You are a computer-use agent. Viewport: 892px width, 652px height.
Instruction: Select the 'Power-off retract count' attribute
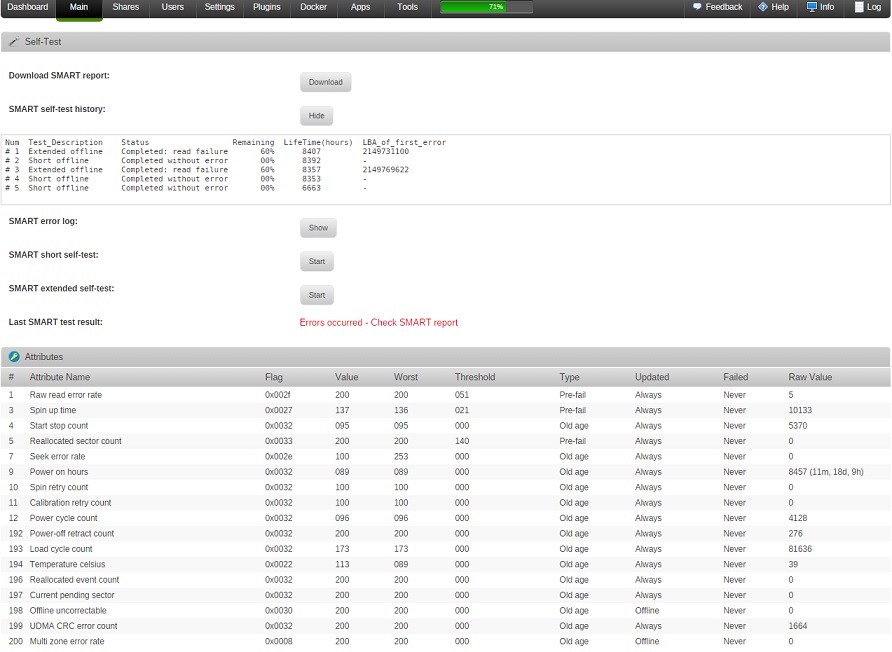72,533
